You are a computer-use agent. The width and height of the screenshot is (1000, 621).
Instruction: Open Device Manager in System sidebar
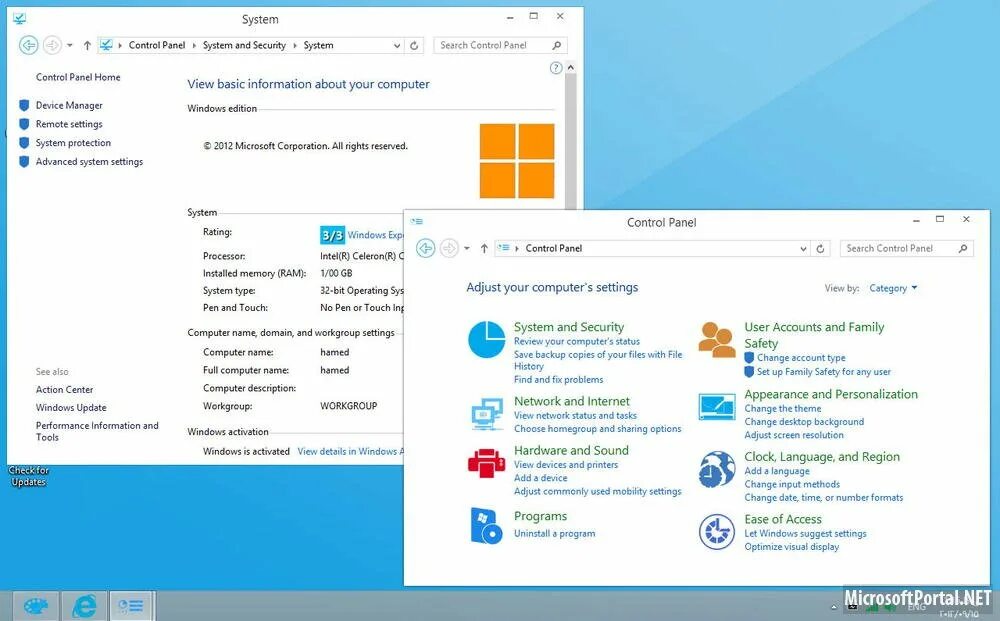coord(69,105)
